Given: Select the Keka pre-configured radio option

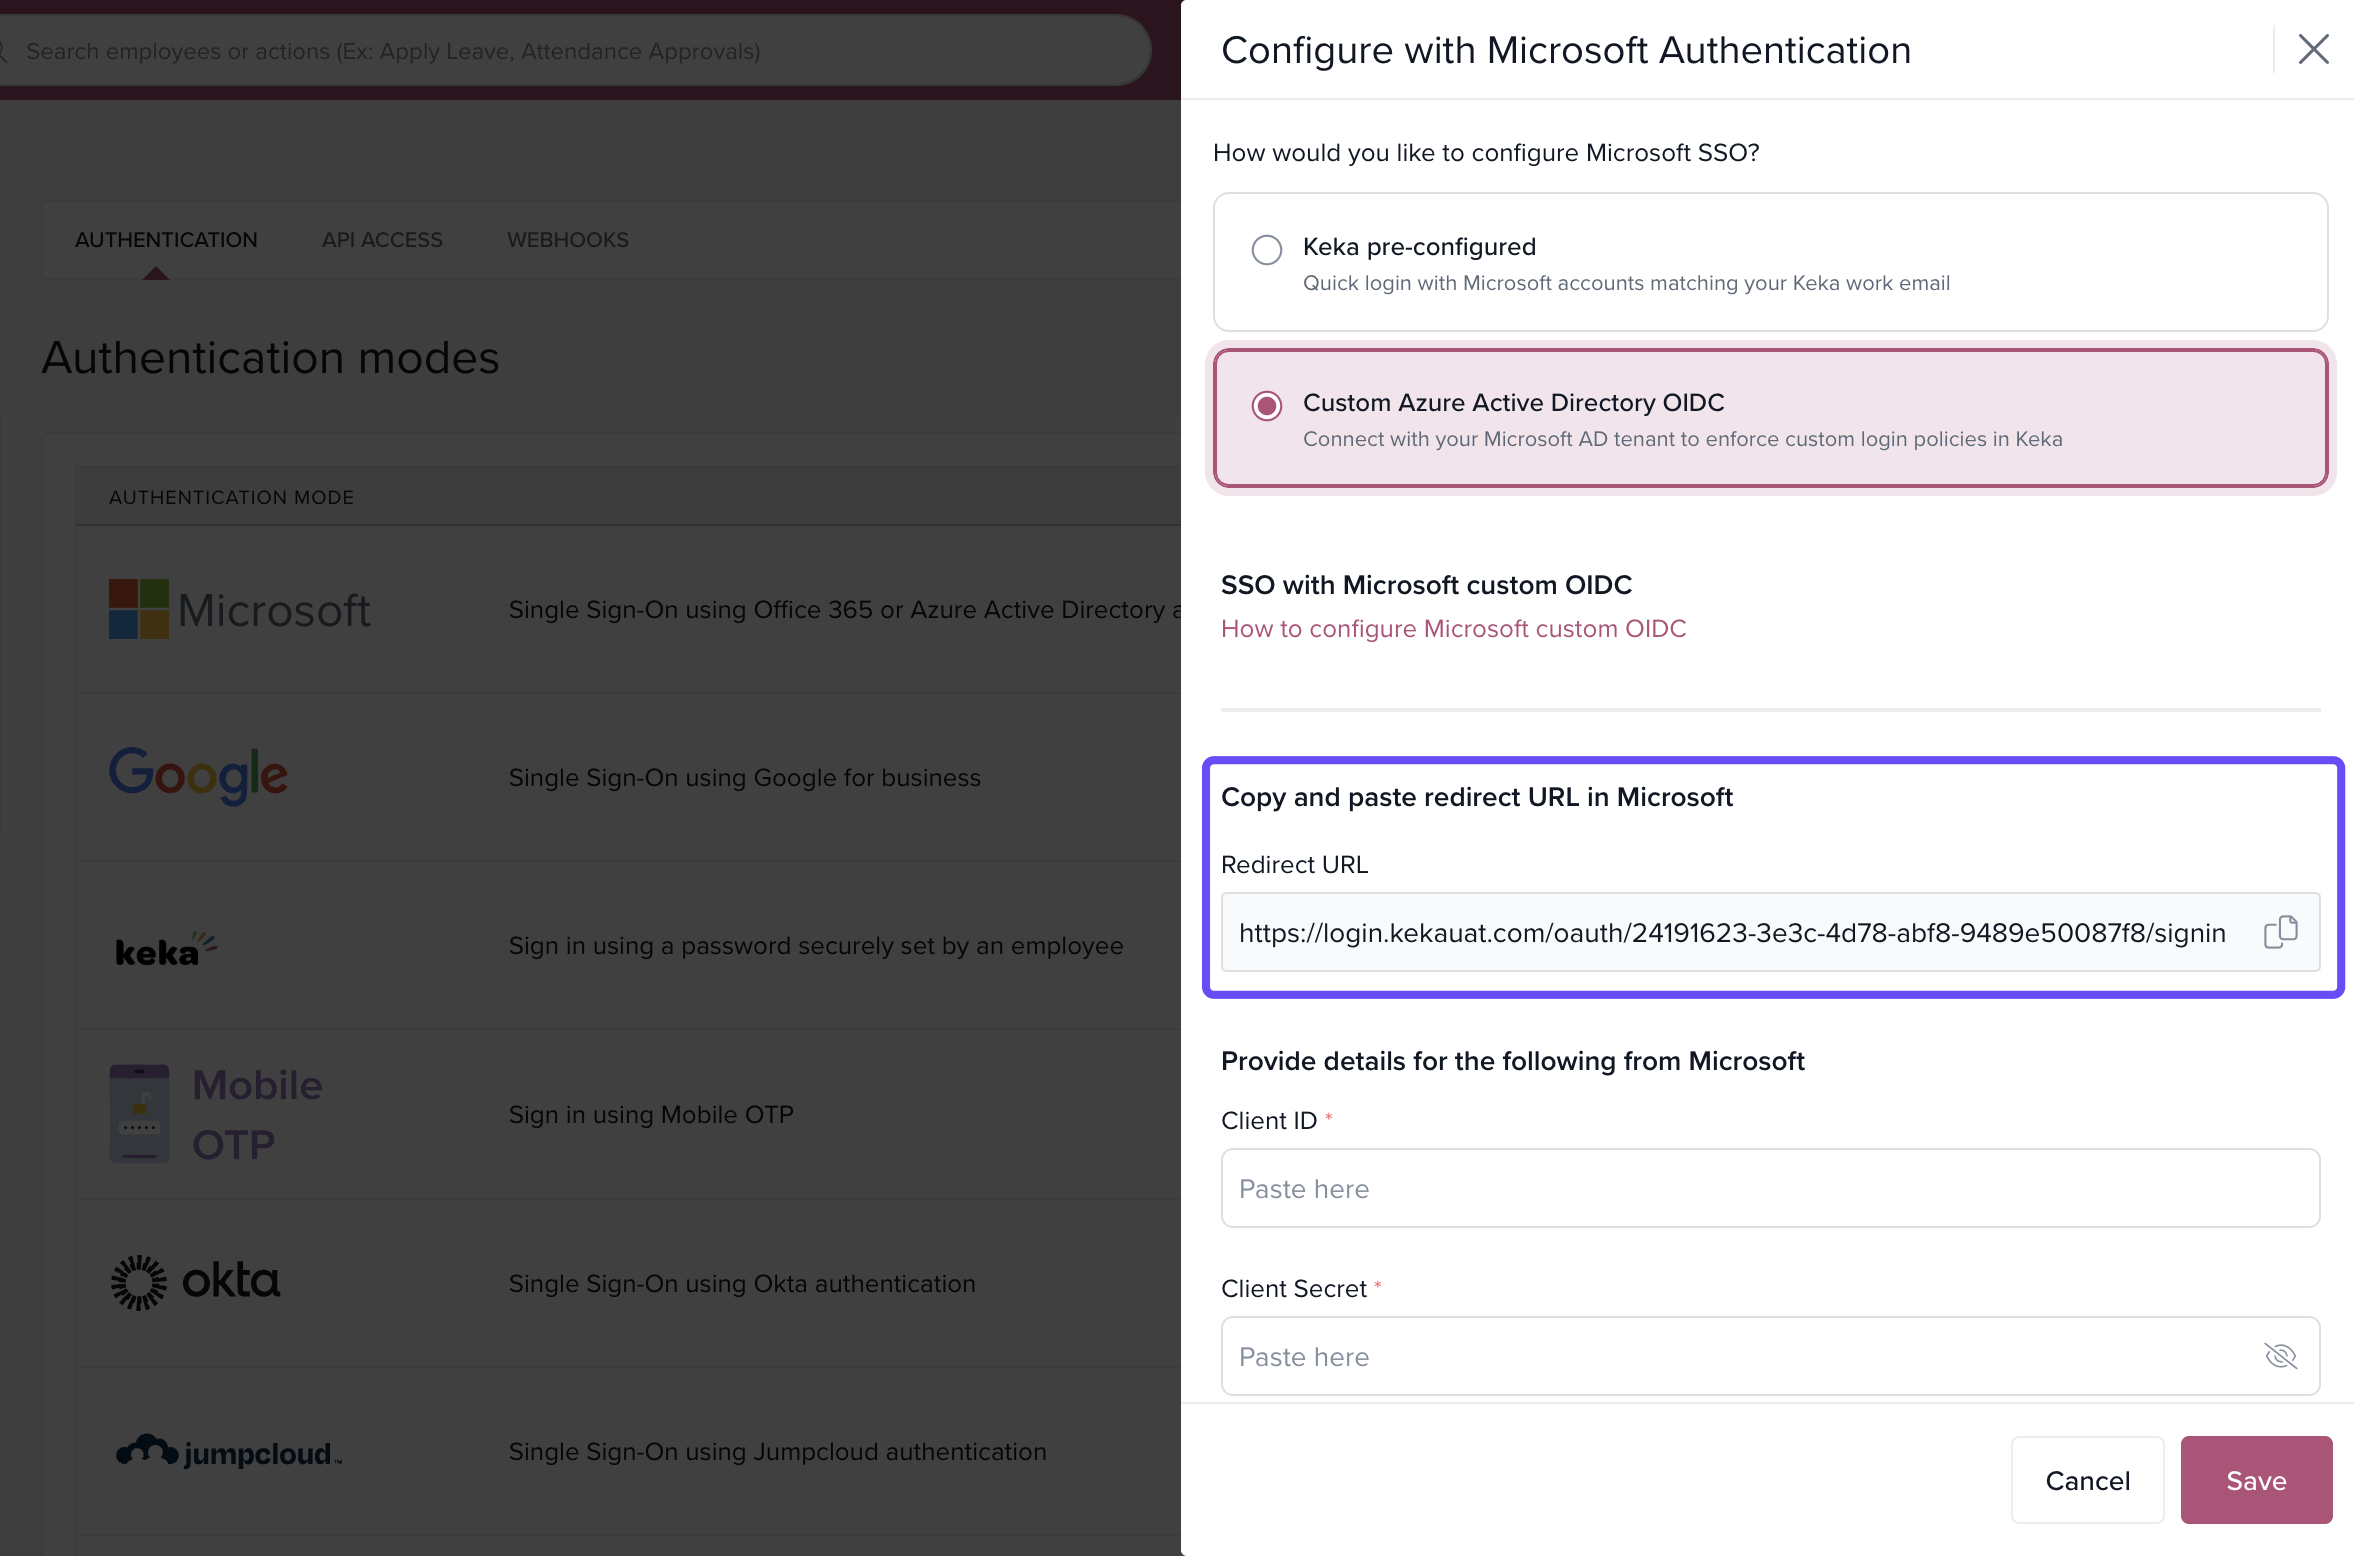Looking at the screenshot, I should tap(1266, 249).
